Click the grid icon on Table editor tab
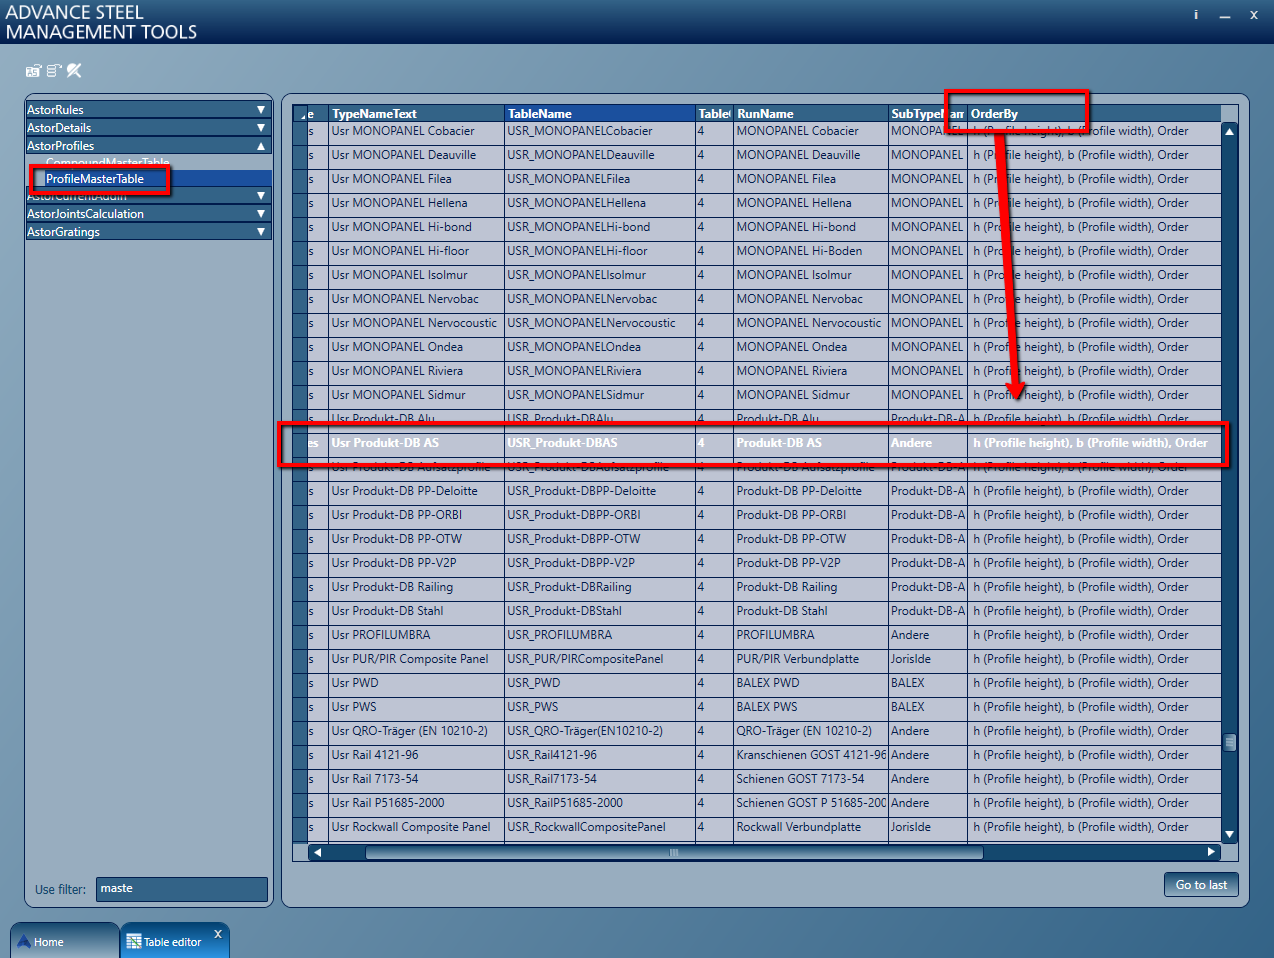This screenshot has width=1274, height=958. coord(135,940)
